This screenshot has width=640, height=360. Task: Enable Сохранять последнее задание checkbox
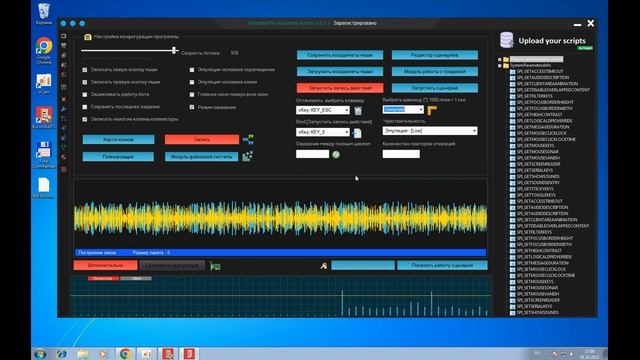pyautogui.click(x=85, y=107)
